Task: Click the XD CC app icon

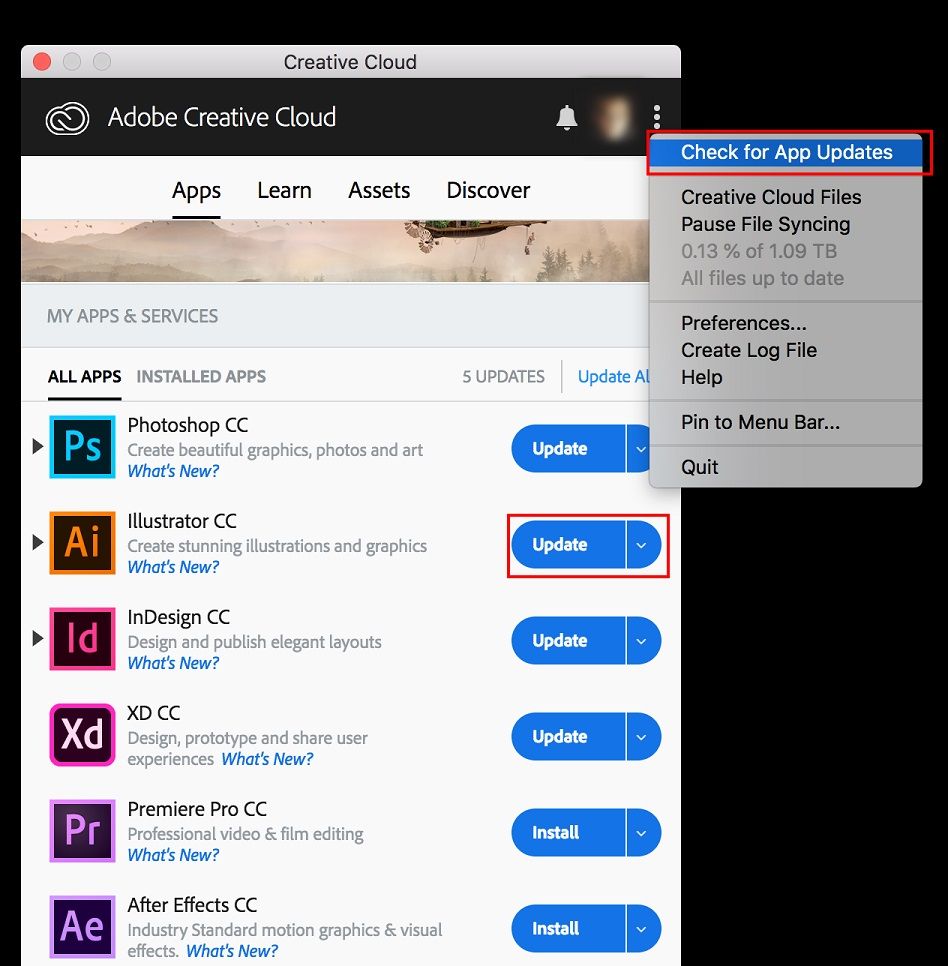Action: click(82, 736)
